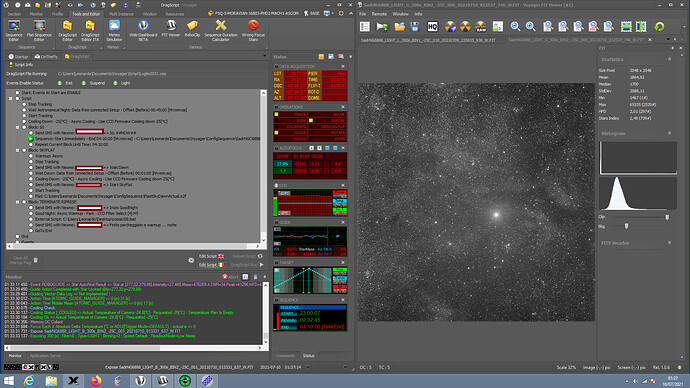Click the Monitor log horizontal scrollbar
The width and height of the screenshot is (690, 388).
pyautogui.click(x=133, y=348)
